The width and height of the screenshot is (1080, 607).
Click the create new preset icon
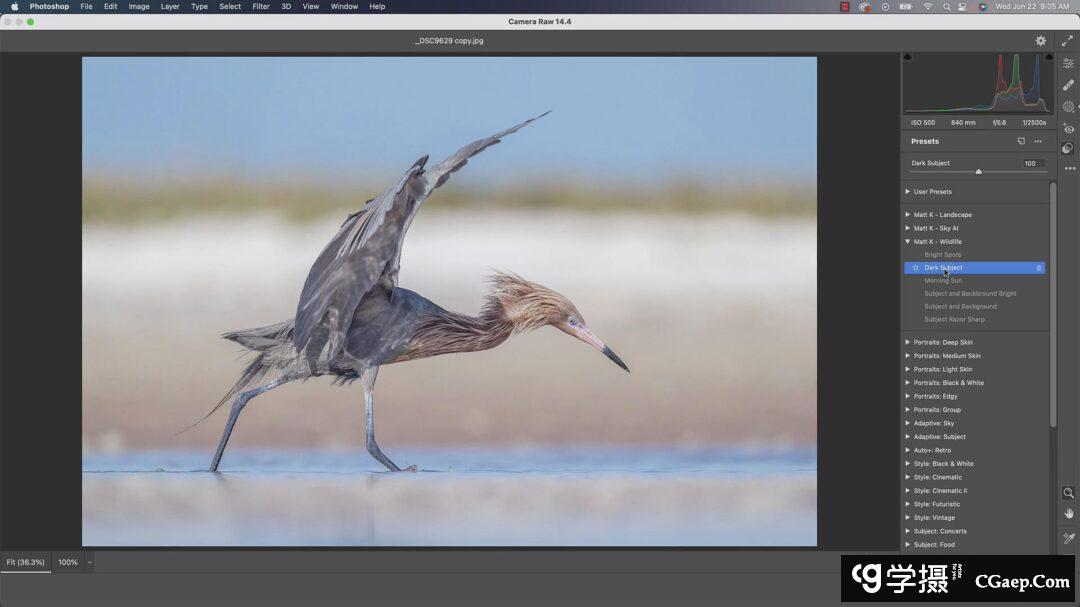(1021, 141)
